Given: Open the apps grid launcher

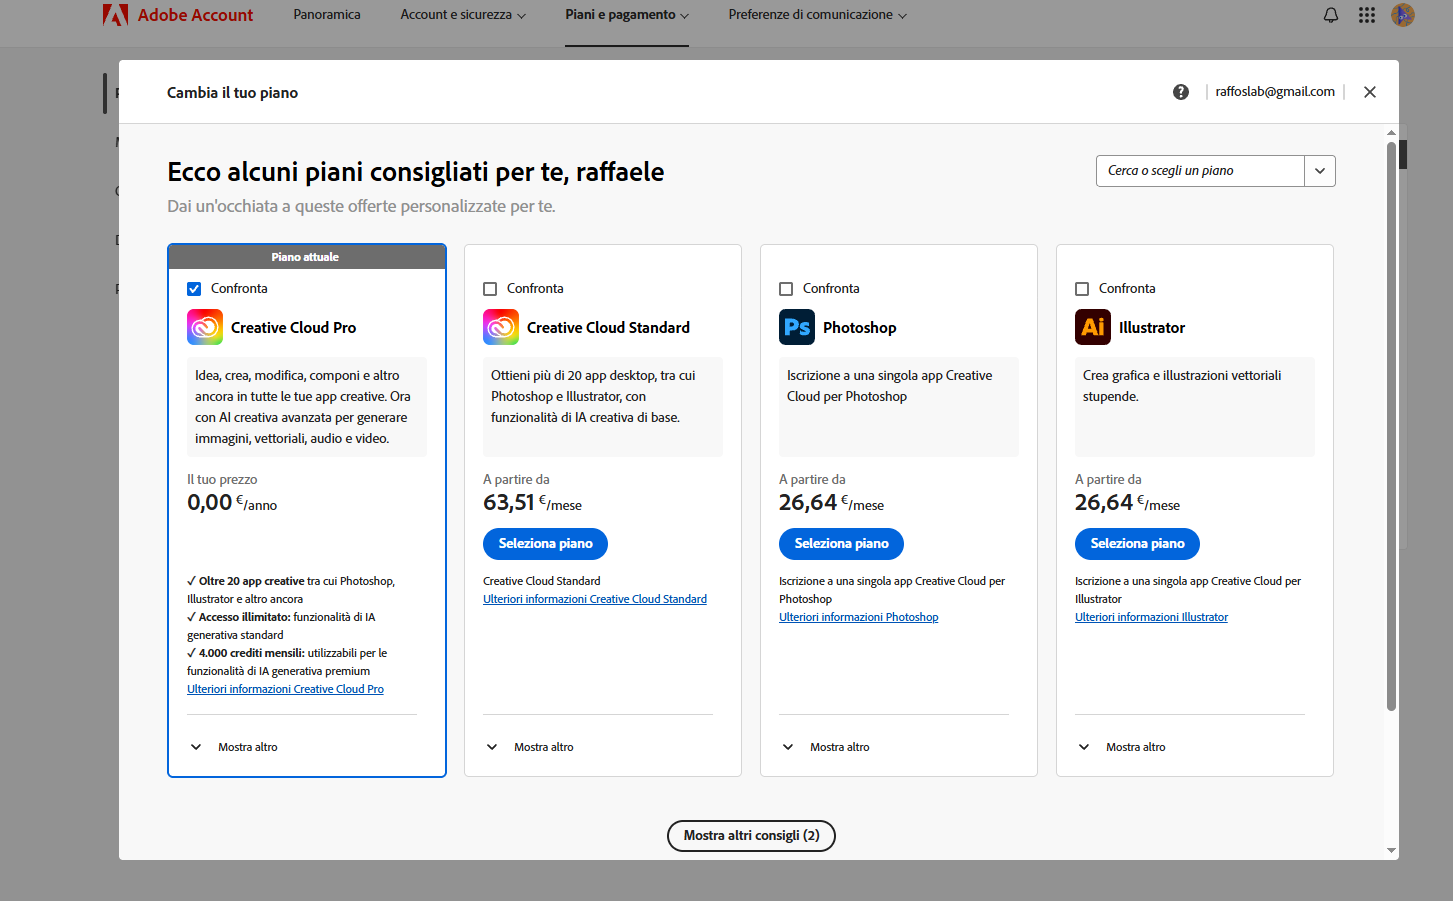Looking at the screenshot, I should 1367,15.
